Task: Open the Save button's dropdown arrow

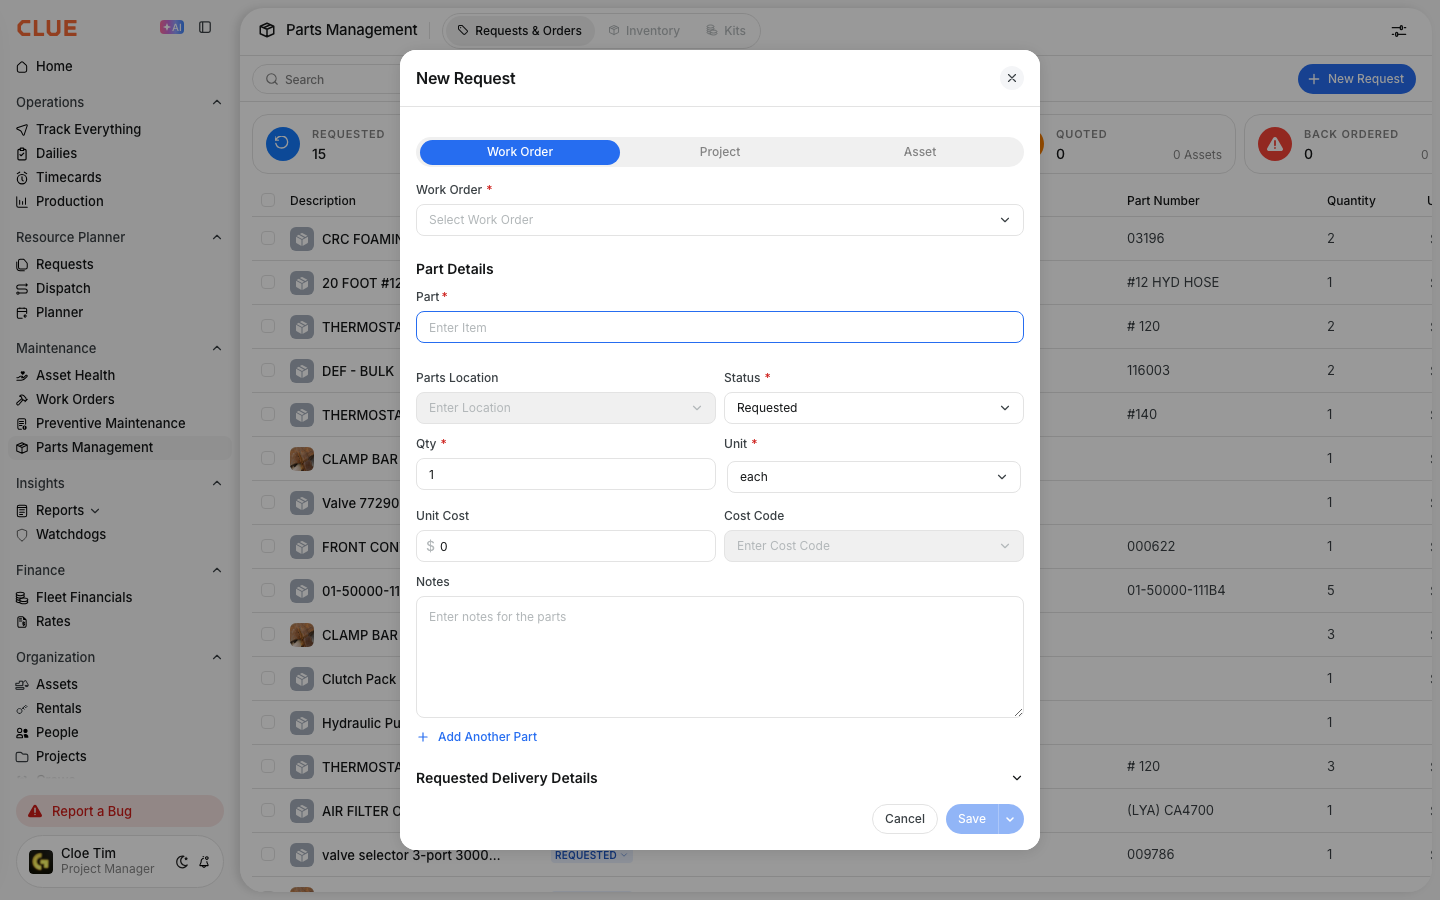Action: click(1011, 819)
